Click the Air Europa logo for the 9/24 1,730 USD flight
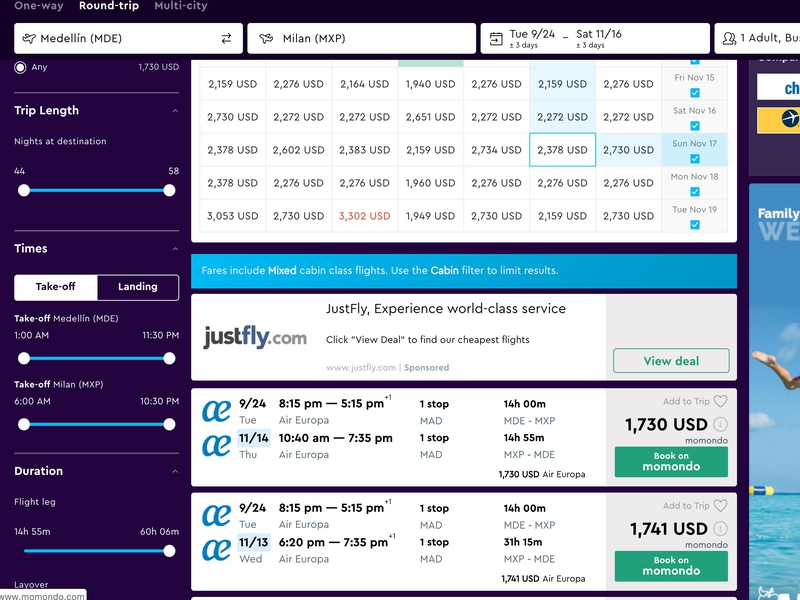 (x=216, y=411)
